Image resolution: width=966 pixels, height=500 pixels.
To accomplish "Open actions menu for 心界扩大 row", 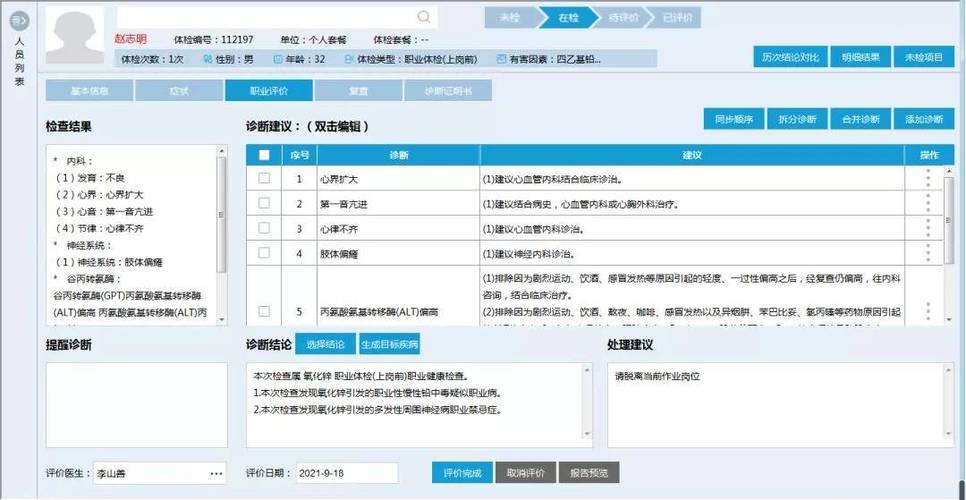I will tap(928, 179).
